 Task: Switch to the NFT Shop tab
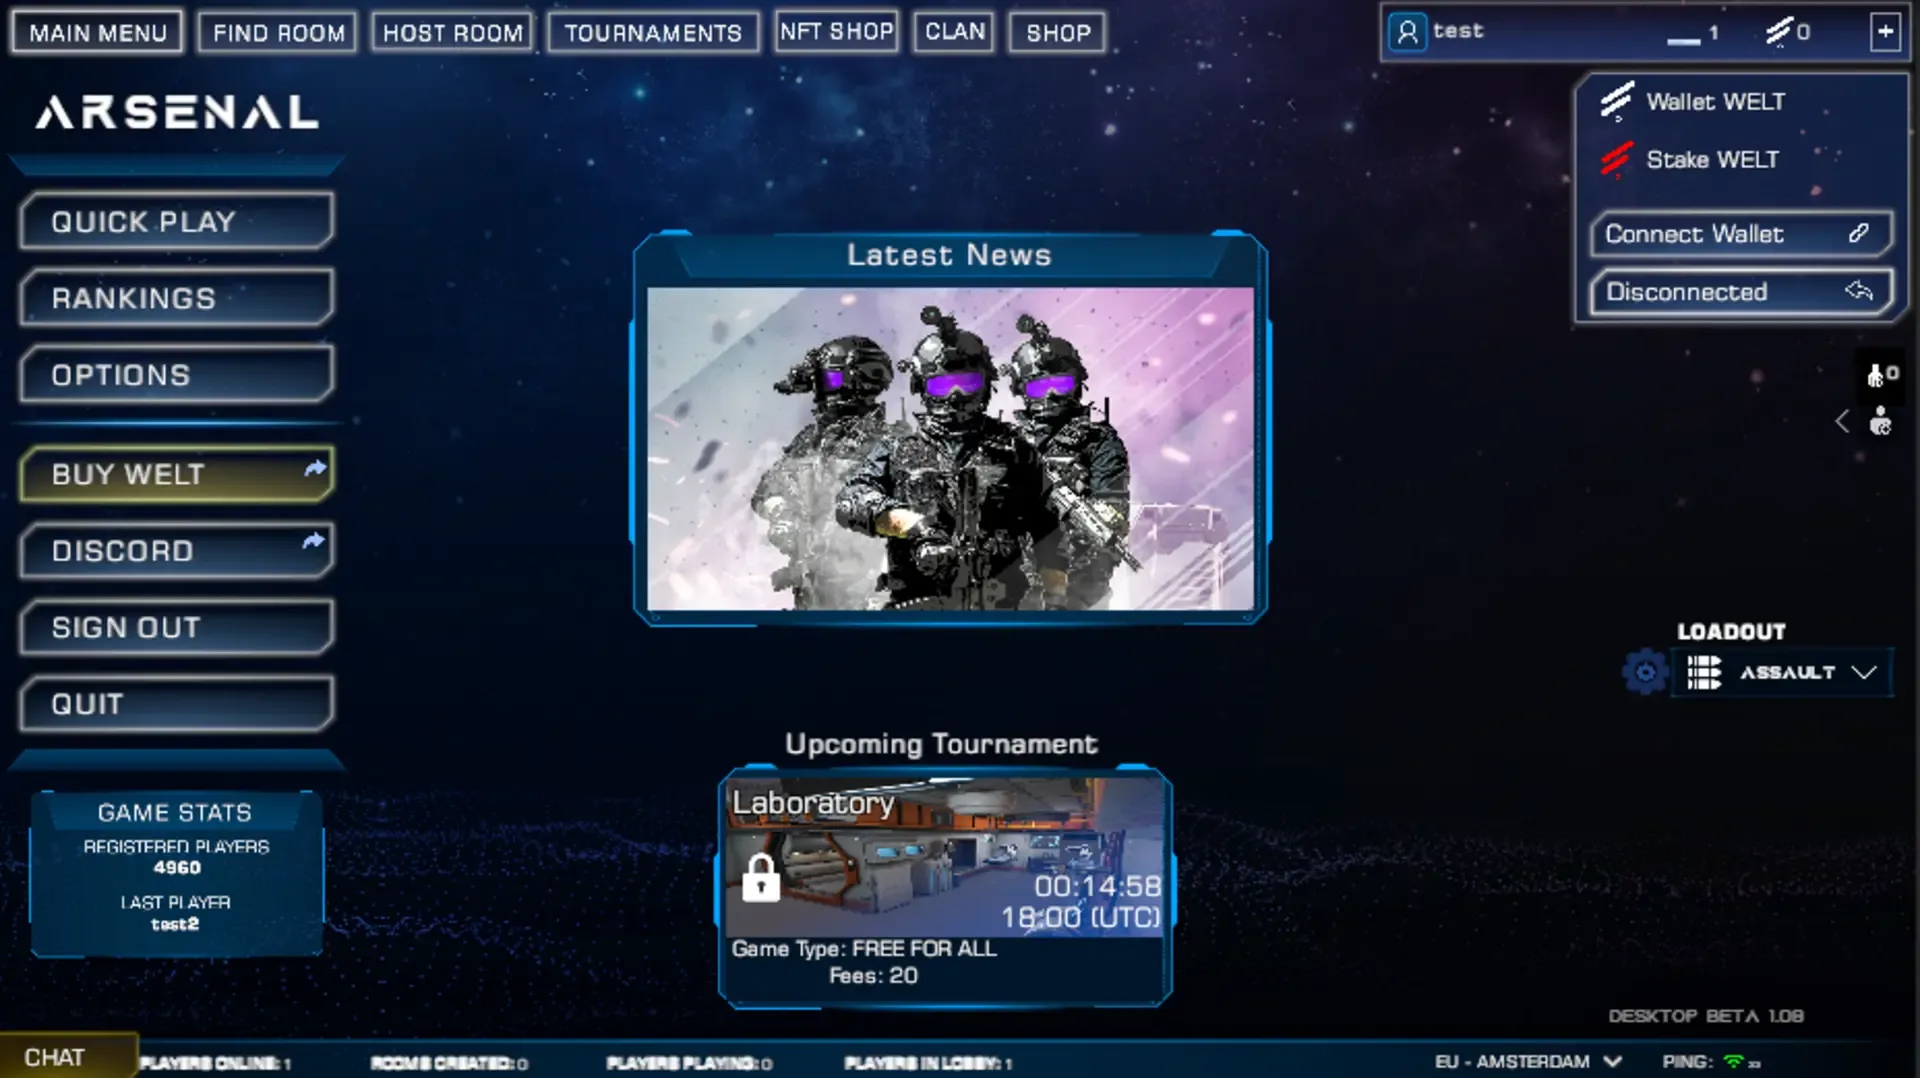pyautogui.click(x=836, y=32)
